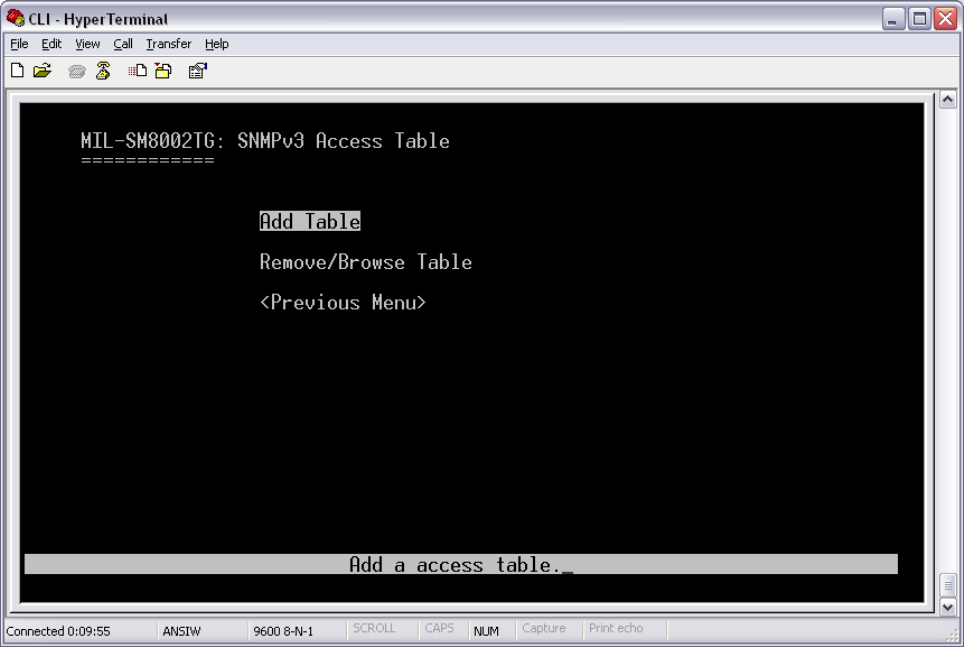The image size is (964, 647).
Task: Click the scrollbar up arrow
Action: (x=947, y=100)
